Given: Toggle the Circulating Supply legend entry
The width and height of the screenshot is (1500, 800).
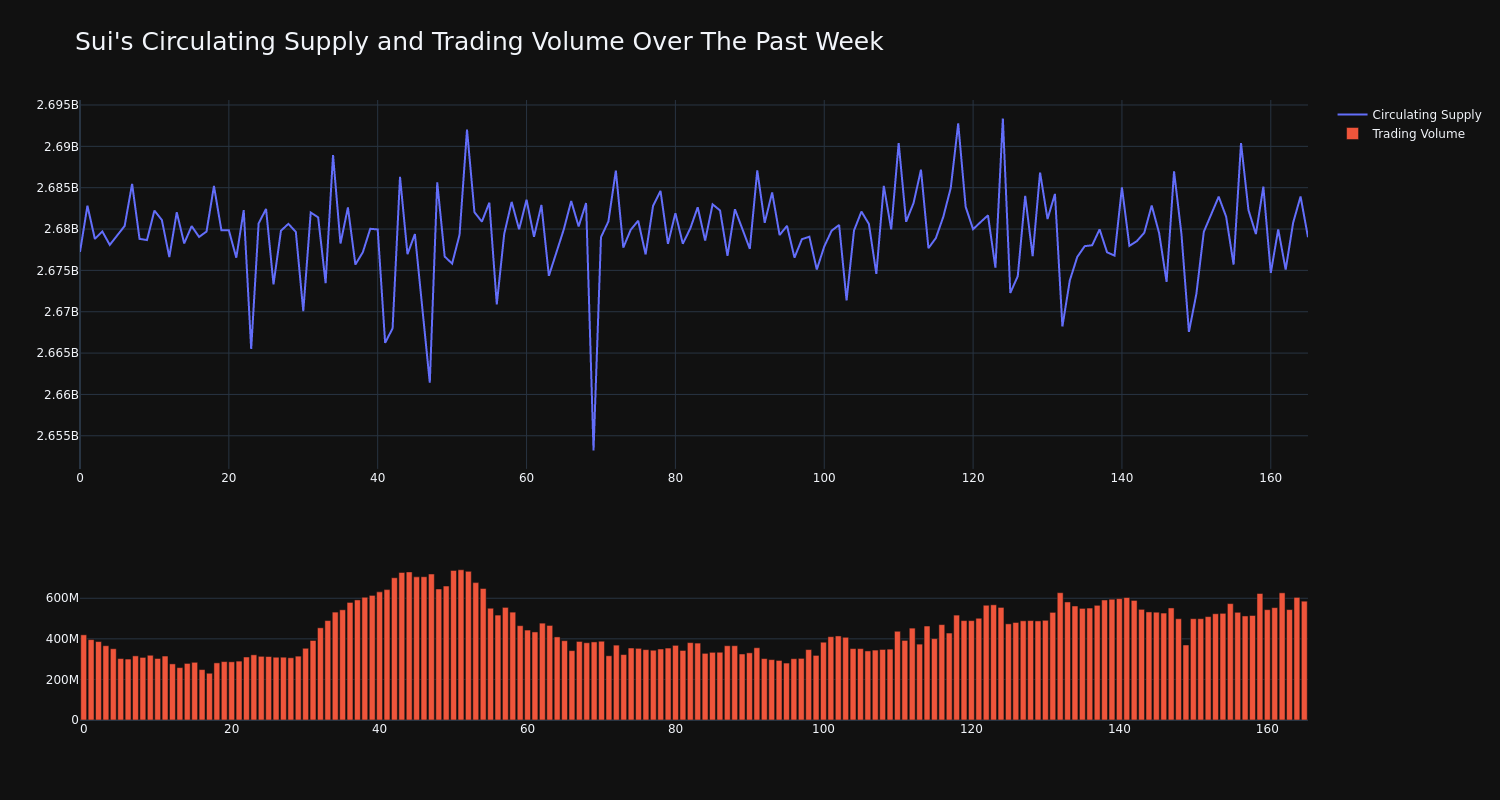Looking at the screenshot, I should 1409,115.
